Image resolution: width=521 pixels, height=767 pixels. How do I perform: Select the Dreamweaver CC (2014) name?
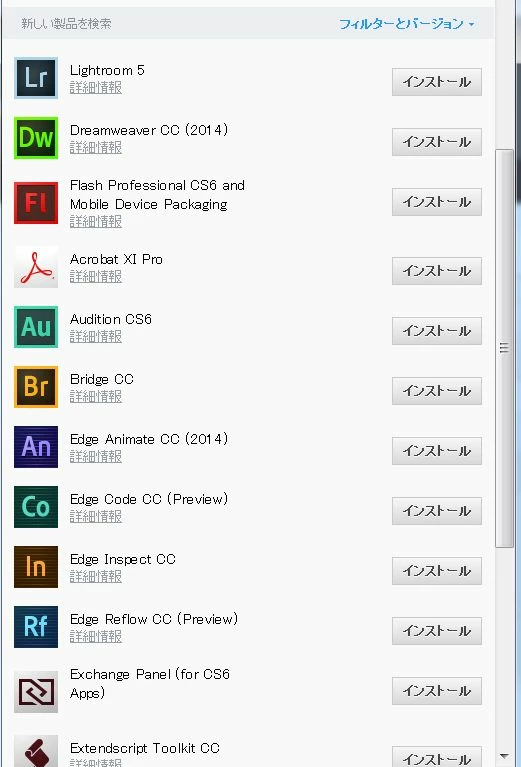[x=149, y=130]
